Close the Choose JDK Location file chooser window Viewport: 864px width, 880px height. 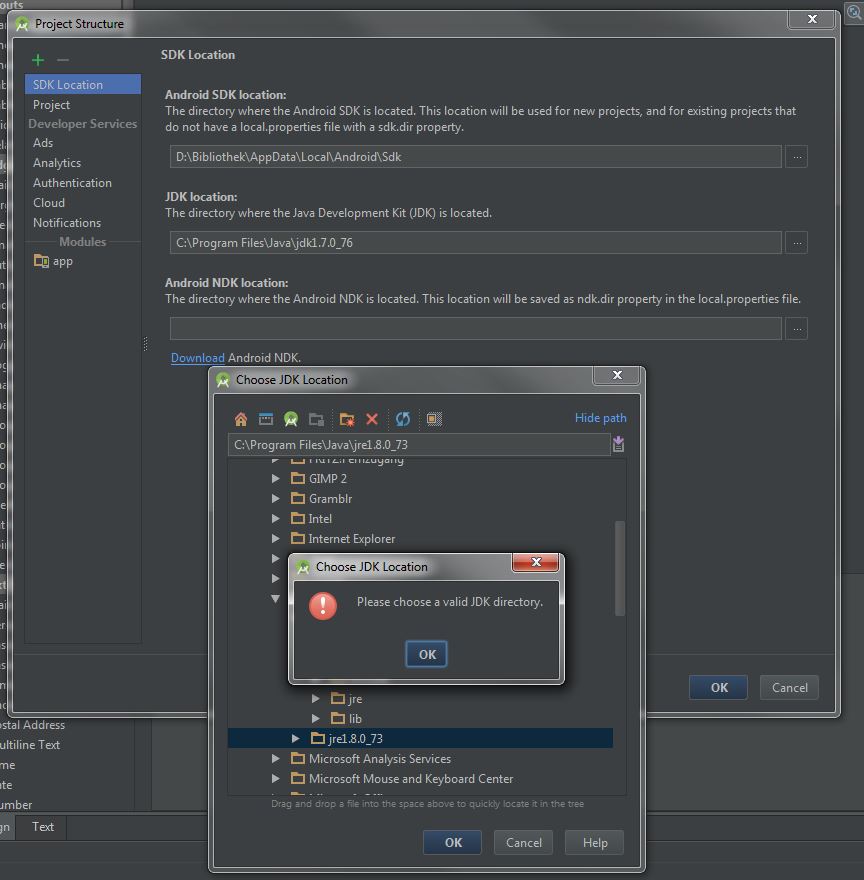pos(617,375)
